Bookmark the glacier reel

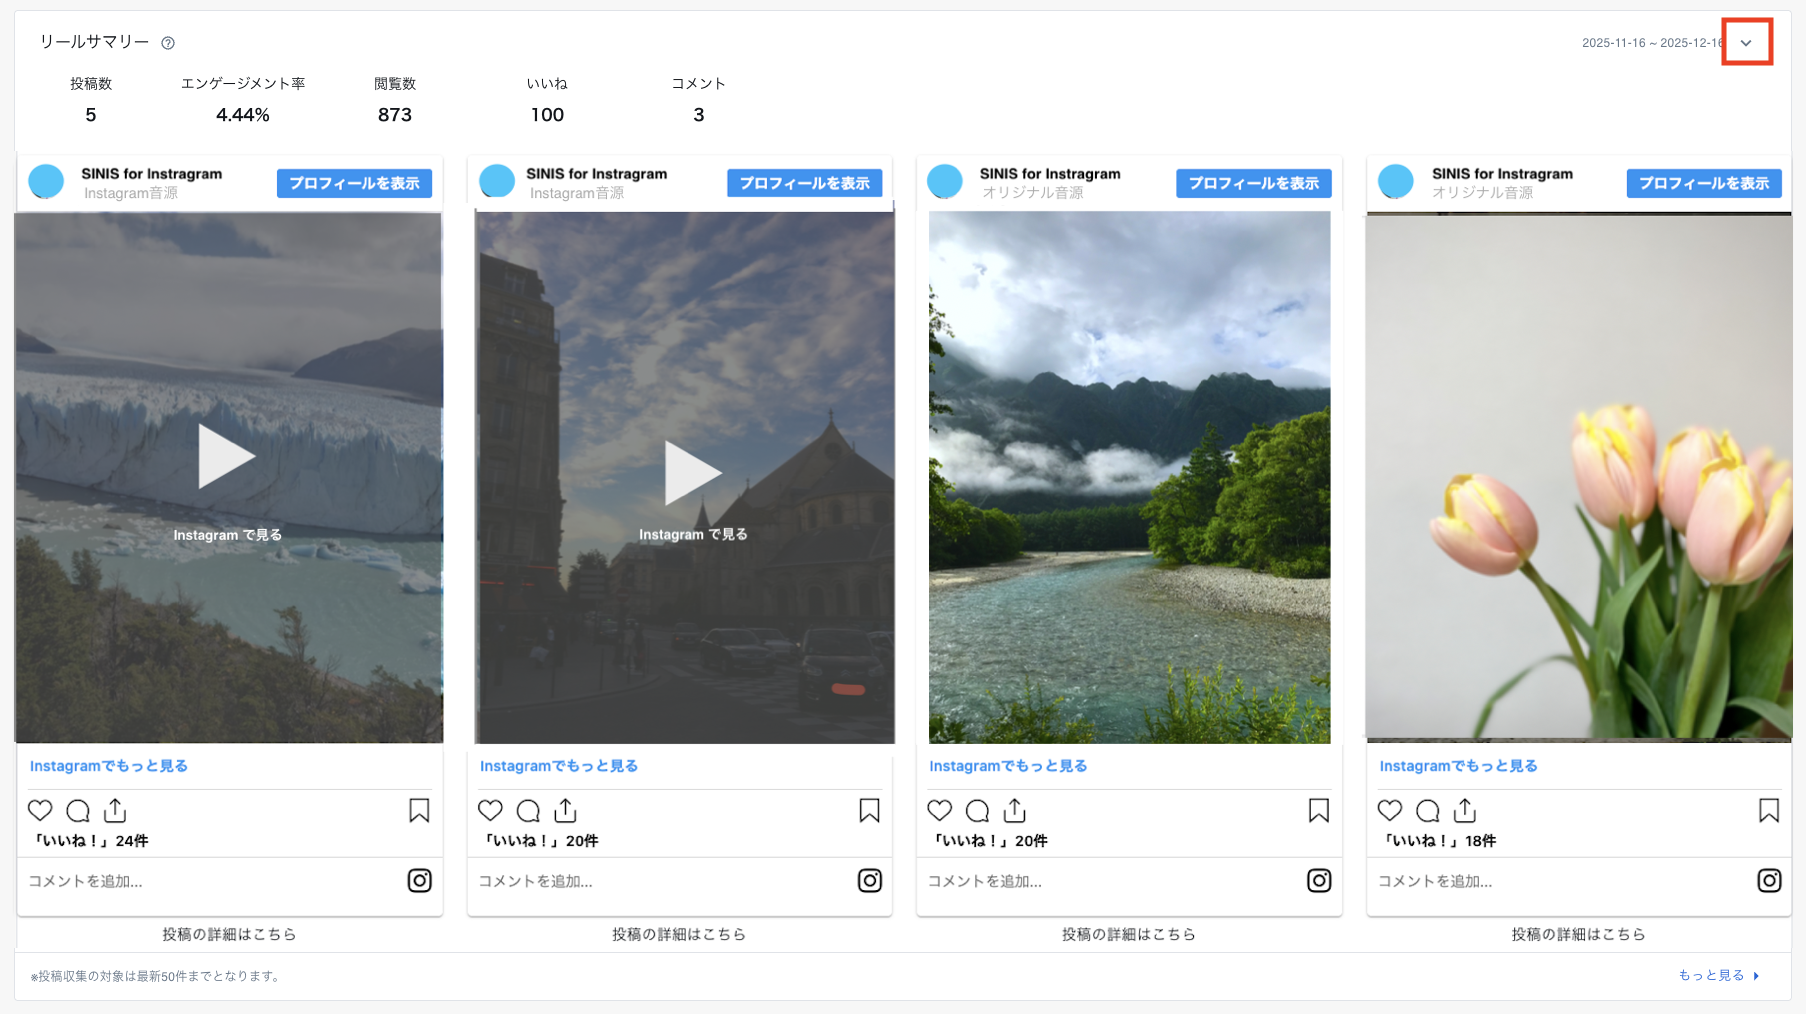[x=419, y=810]
